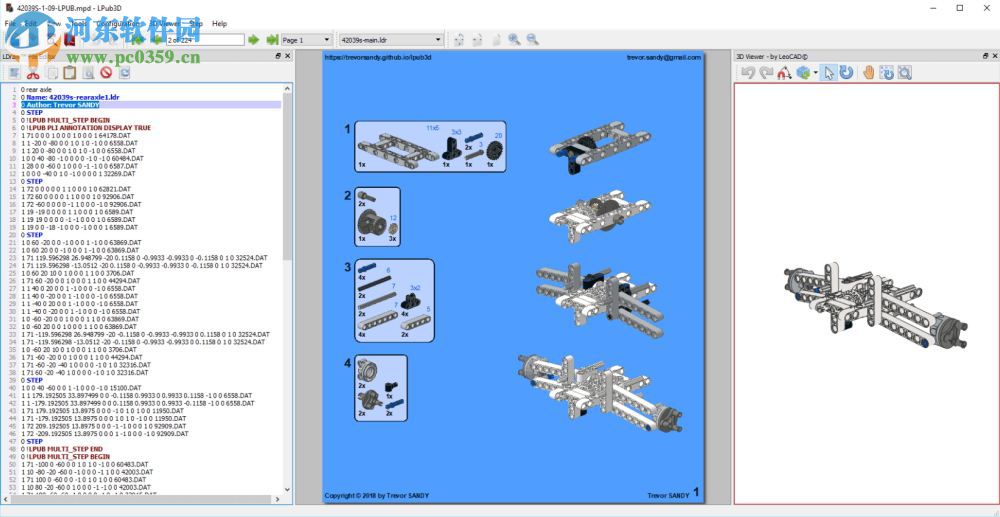Click the step number 3 on the page
This screenshot has height=517, width=1000.
pos(348,267)
